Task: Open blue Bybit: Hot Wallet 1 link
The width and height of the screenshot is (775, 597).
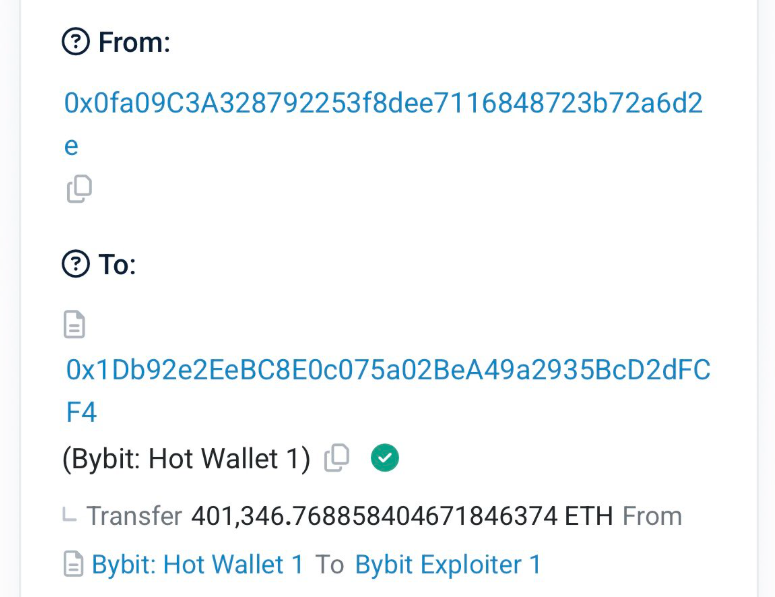Action: point(198,565)
